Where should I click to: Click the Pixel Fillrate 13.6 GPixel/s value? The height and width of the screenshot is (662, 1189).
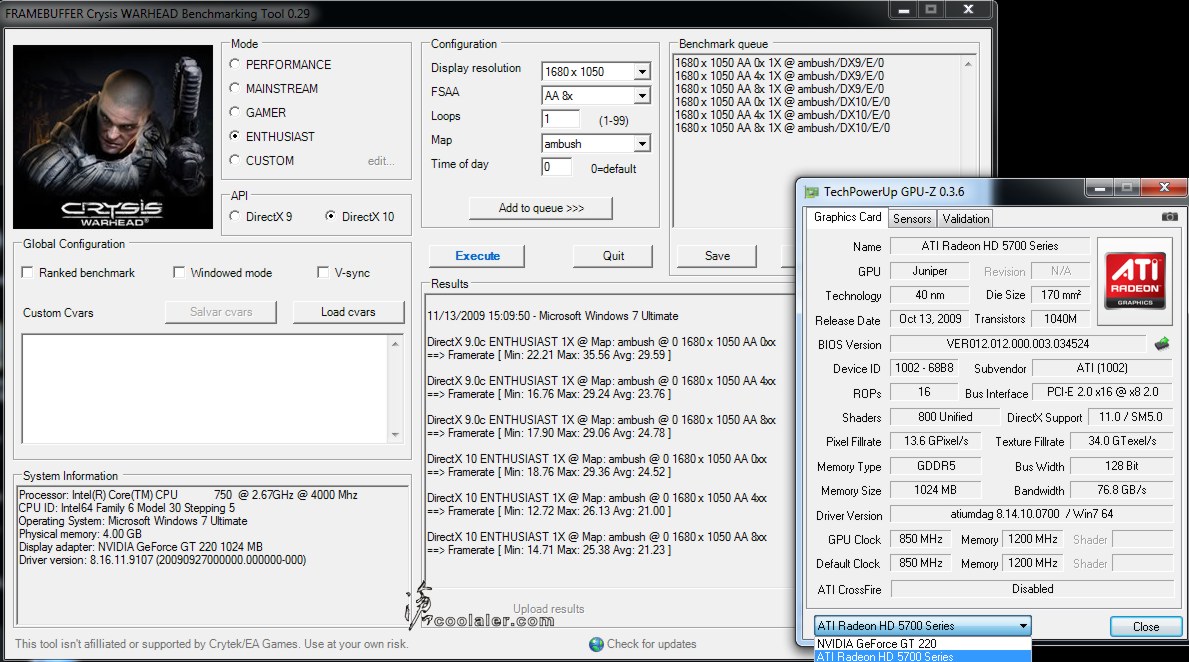936,441
